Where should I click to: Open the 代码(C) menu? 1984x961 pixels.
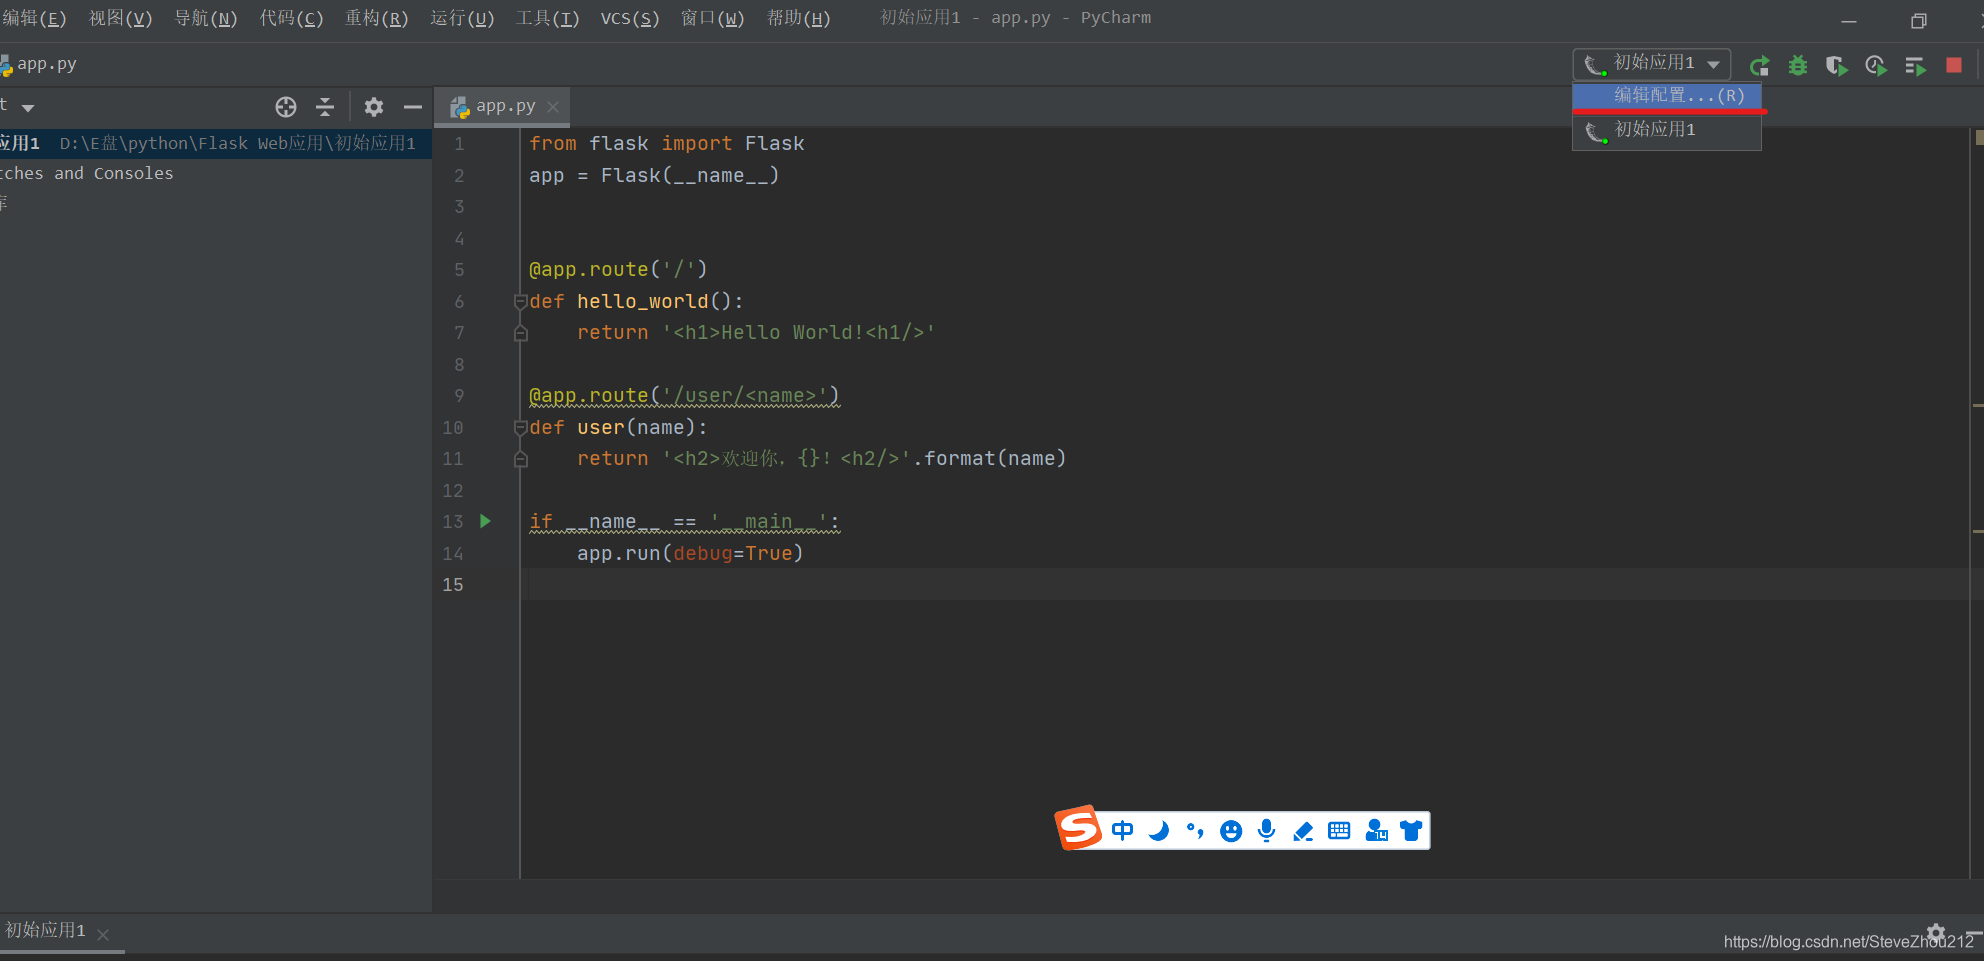(291, 18)
